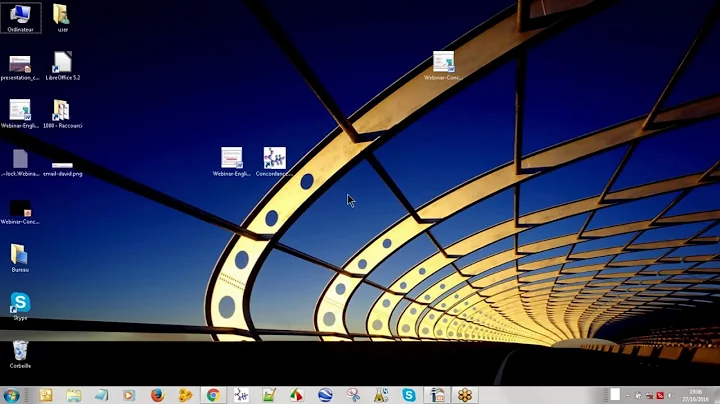Screen dimensions: 720x404
Task: Open the user folder on desktop
Action: [62, 17]
